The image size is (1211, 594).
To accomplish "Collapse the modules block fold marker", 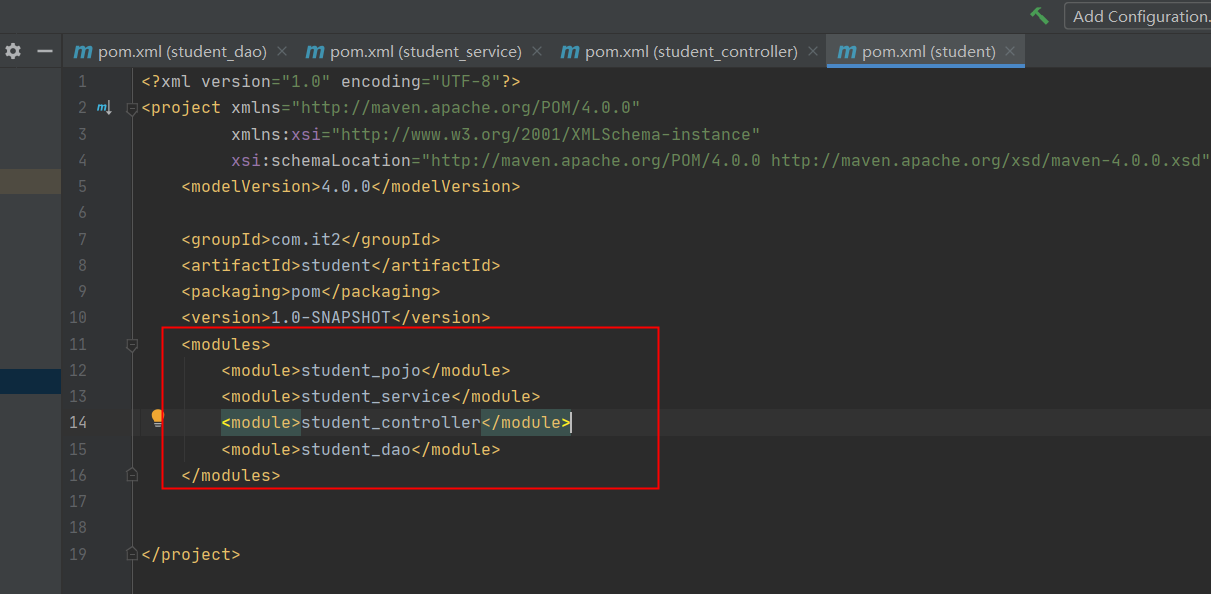I will (131, 345).
